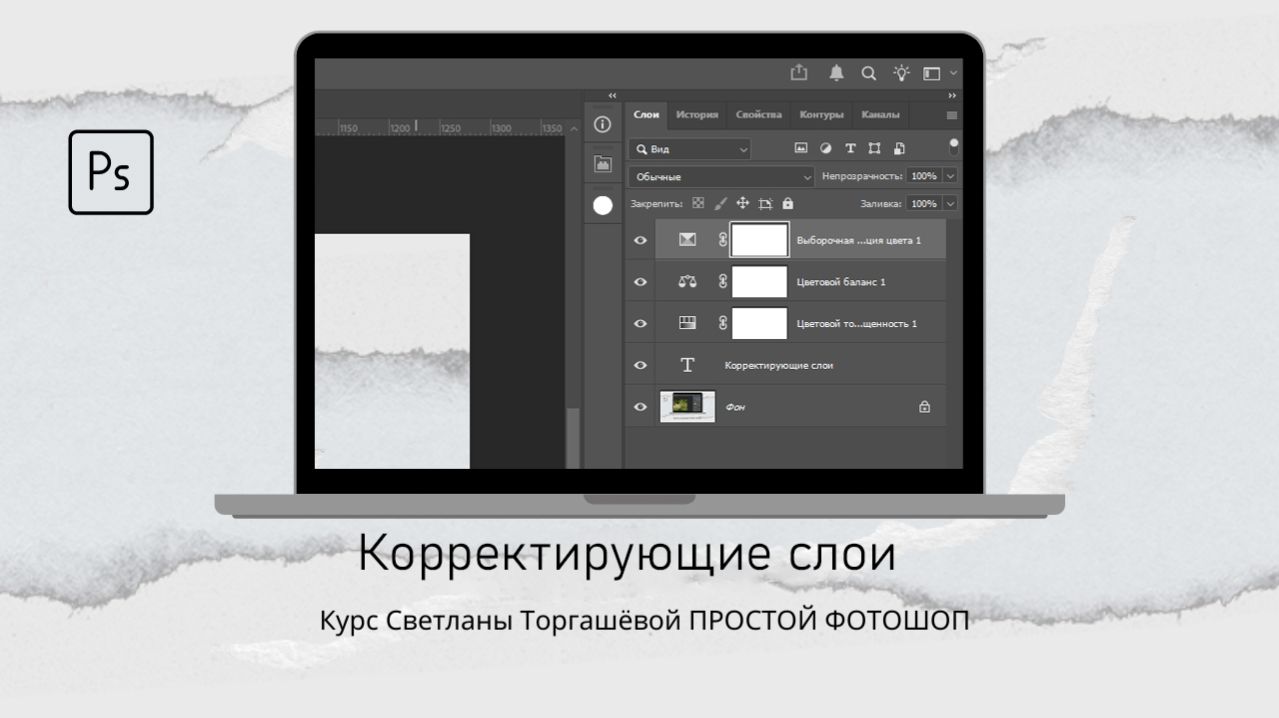Viewport: 1279px width, 718px height.
Task: Open the Непрозрачность slider arrow
Action: [x=950, y=176]
